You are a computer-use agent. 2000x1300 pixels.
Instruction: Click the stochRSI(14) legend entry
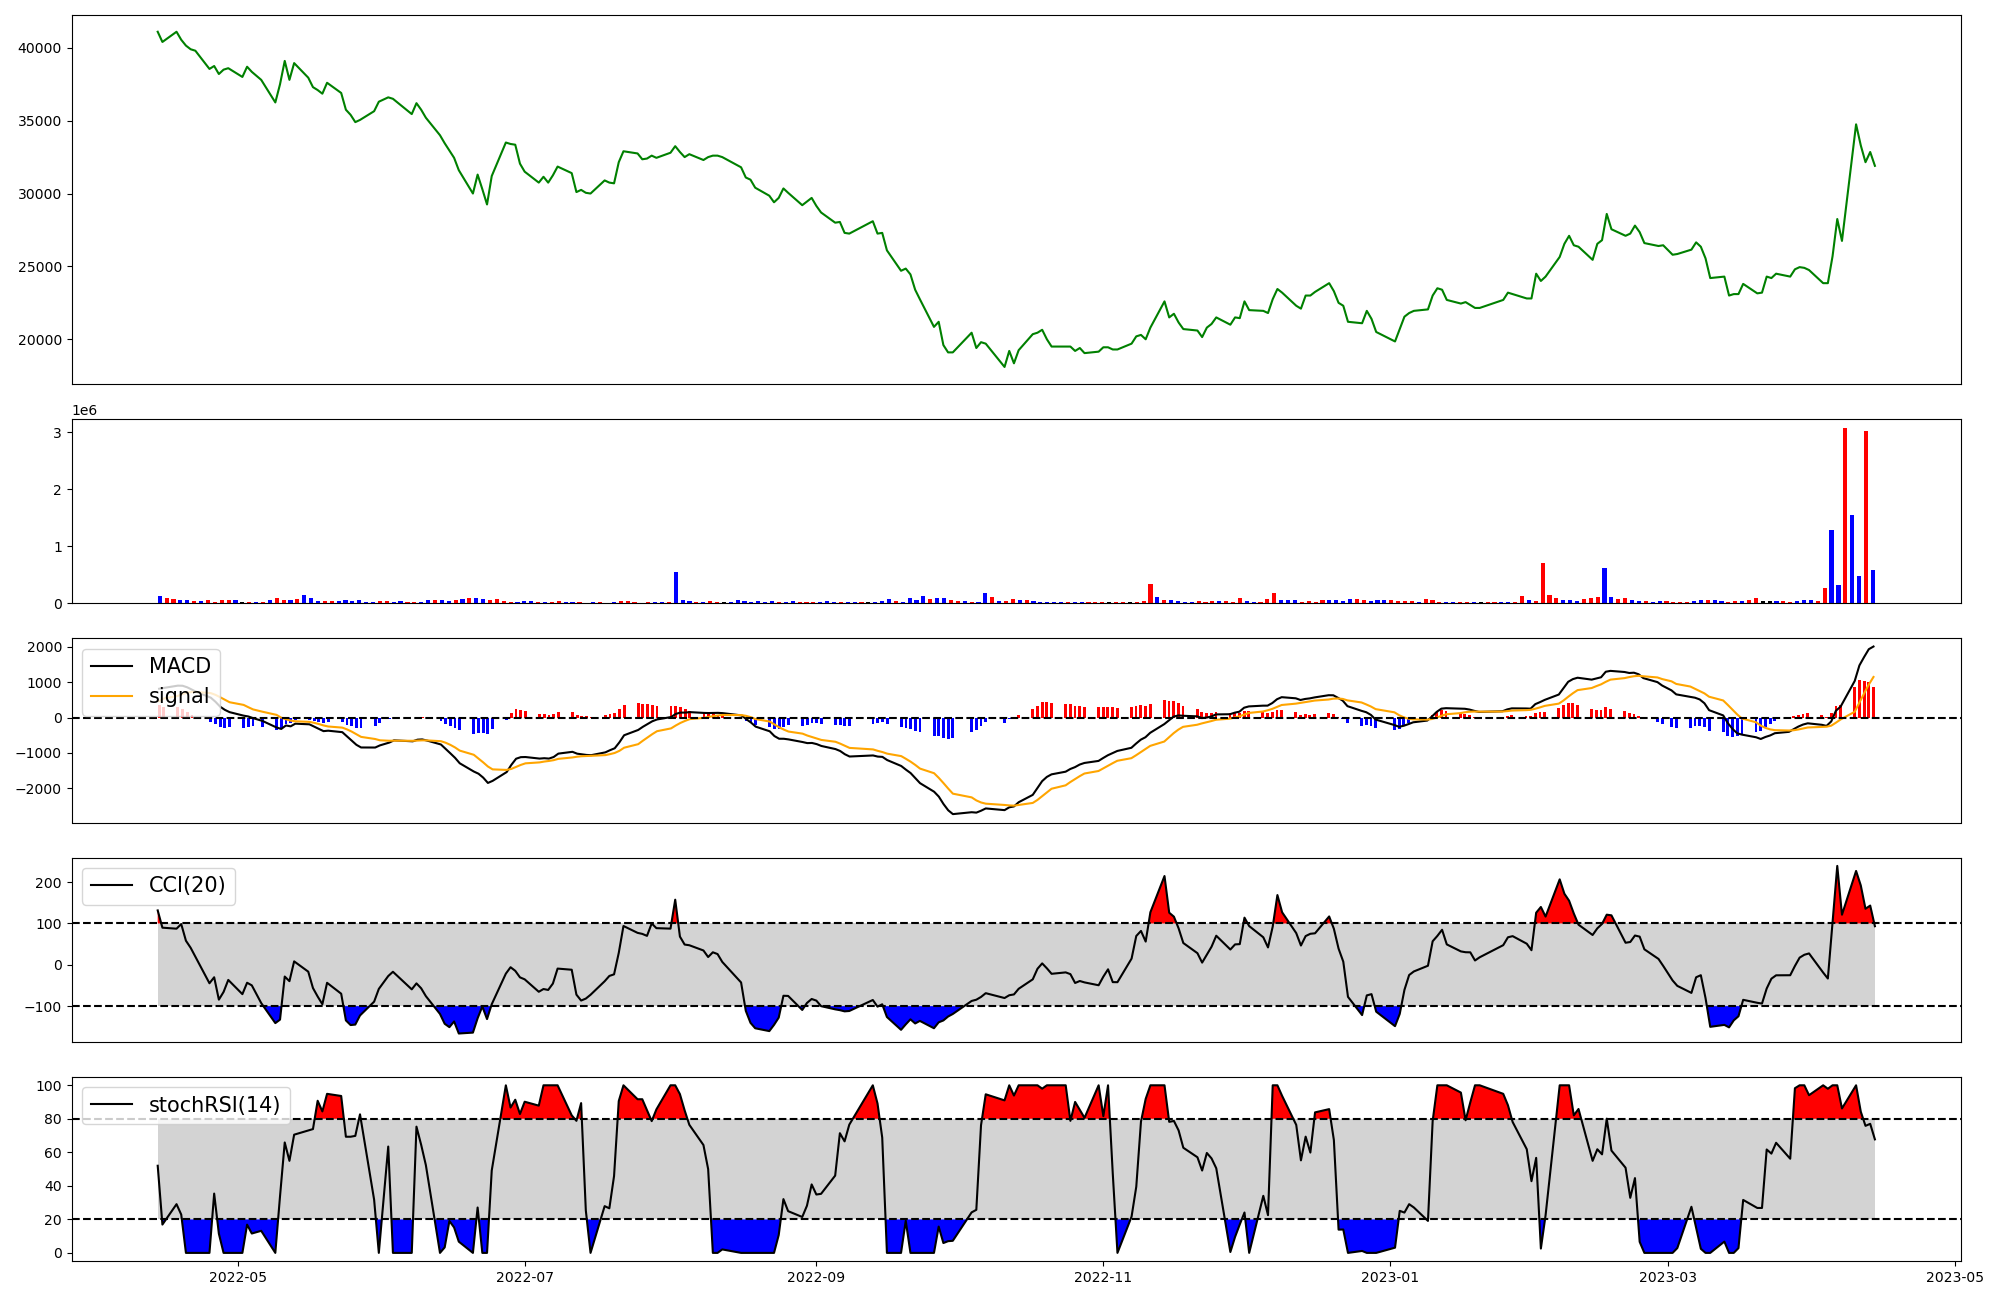point(214,1105)
